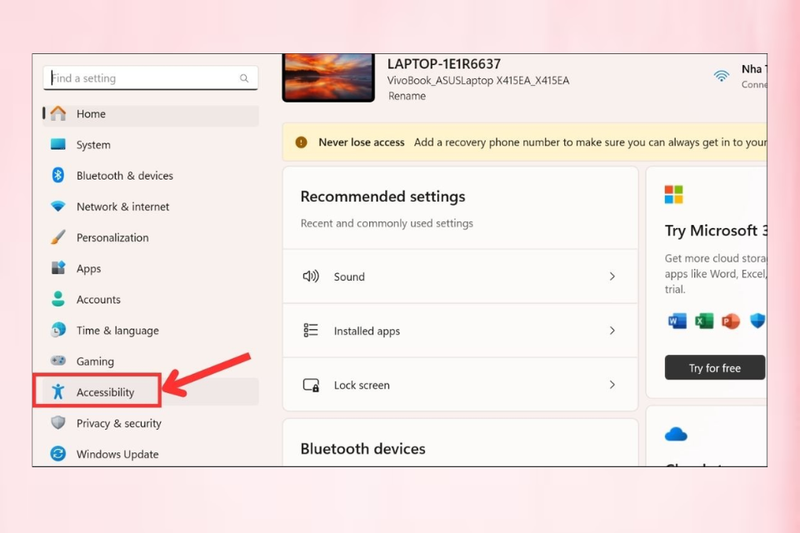Viewport: 800px width, 533px height.
Task: Open the Gaming settings
Action: tap(151, 361)
